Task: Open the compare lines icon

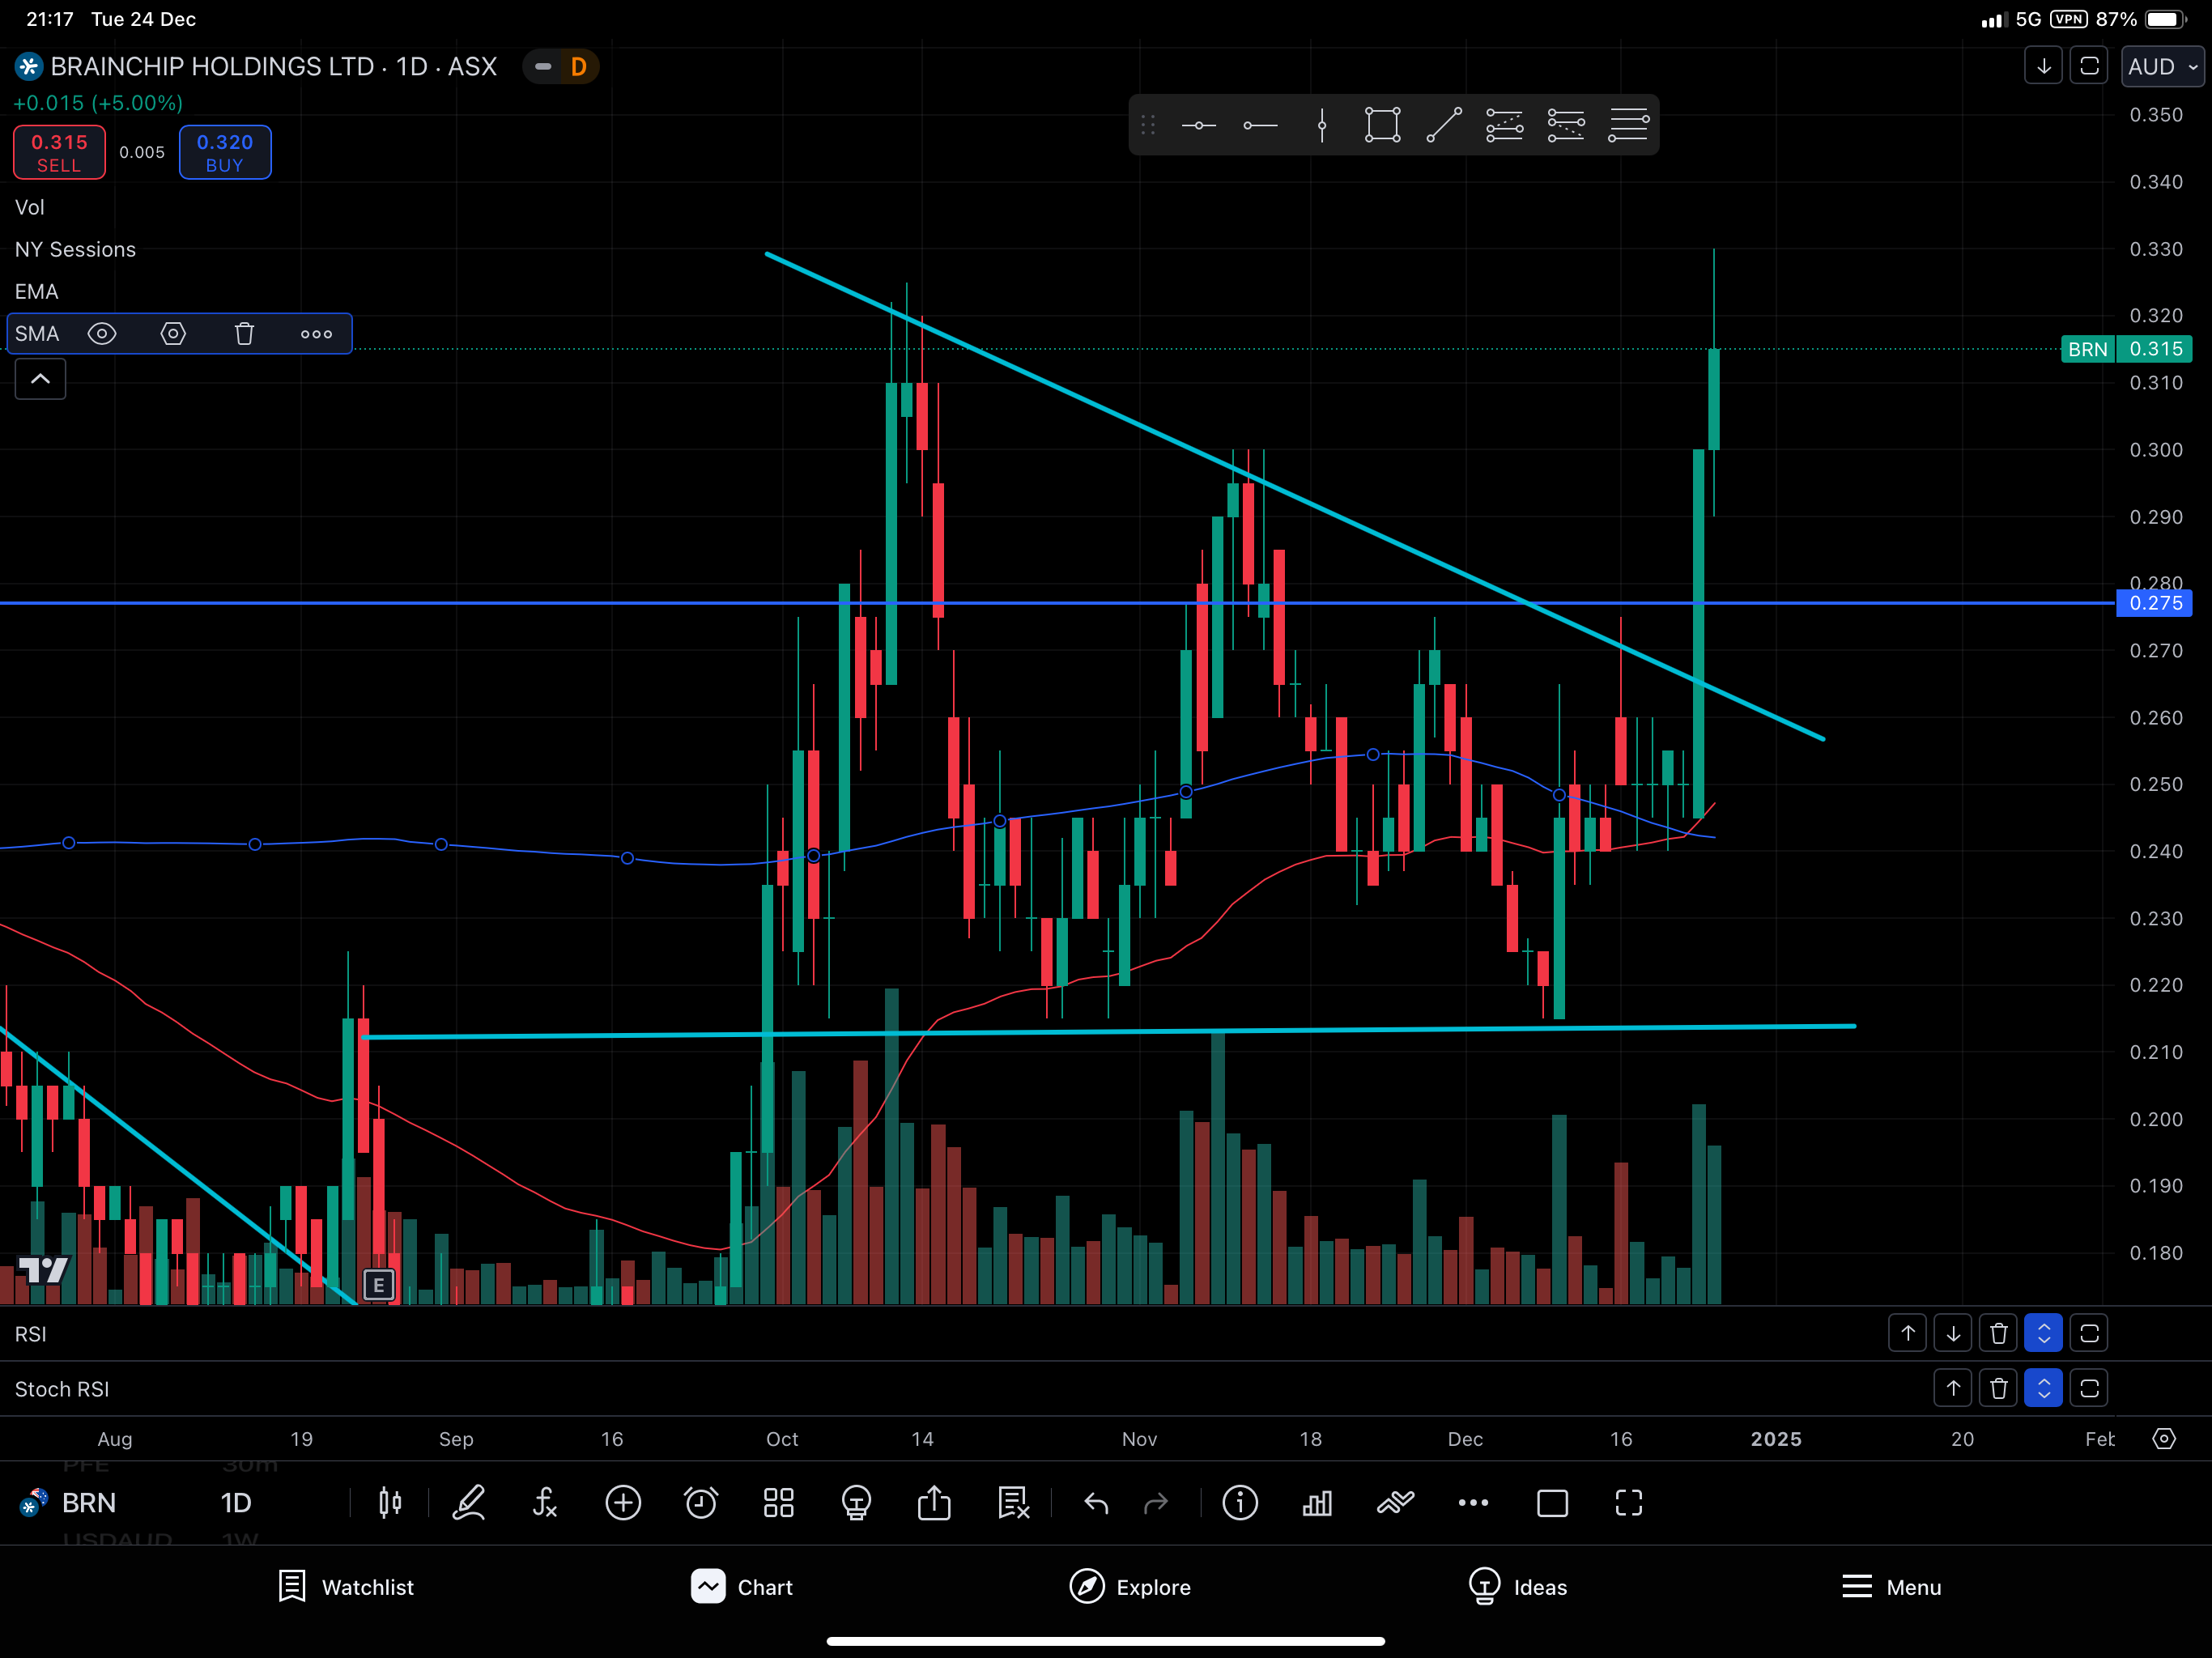Action: click(1395, 1503)
